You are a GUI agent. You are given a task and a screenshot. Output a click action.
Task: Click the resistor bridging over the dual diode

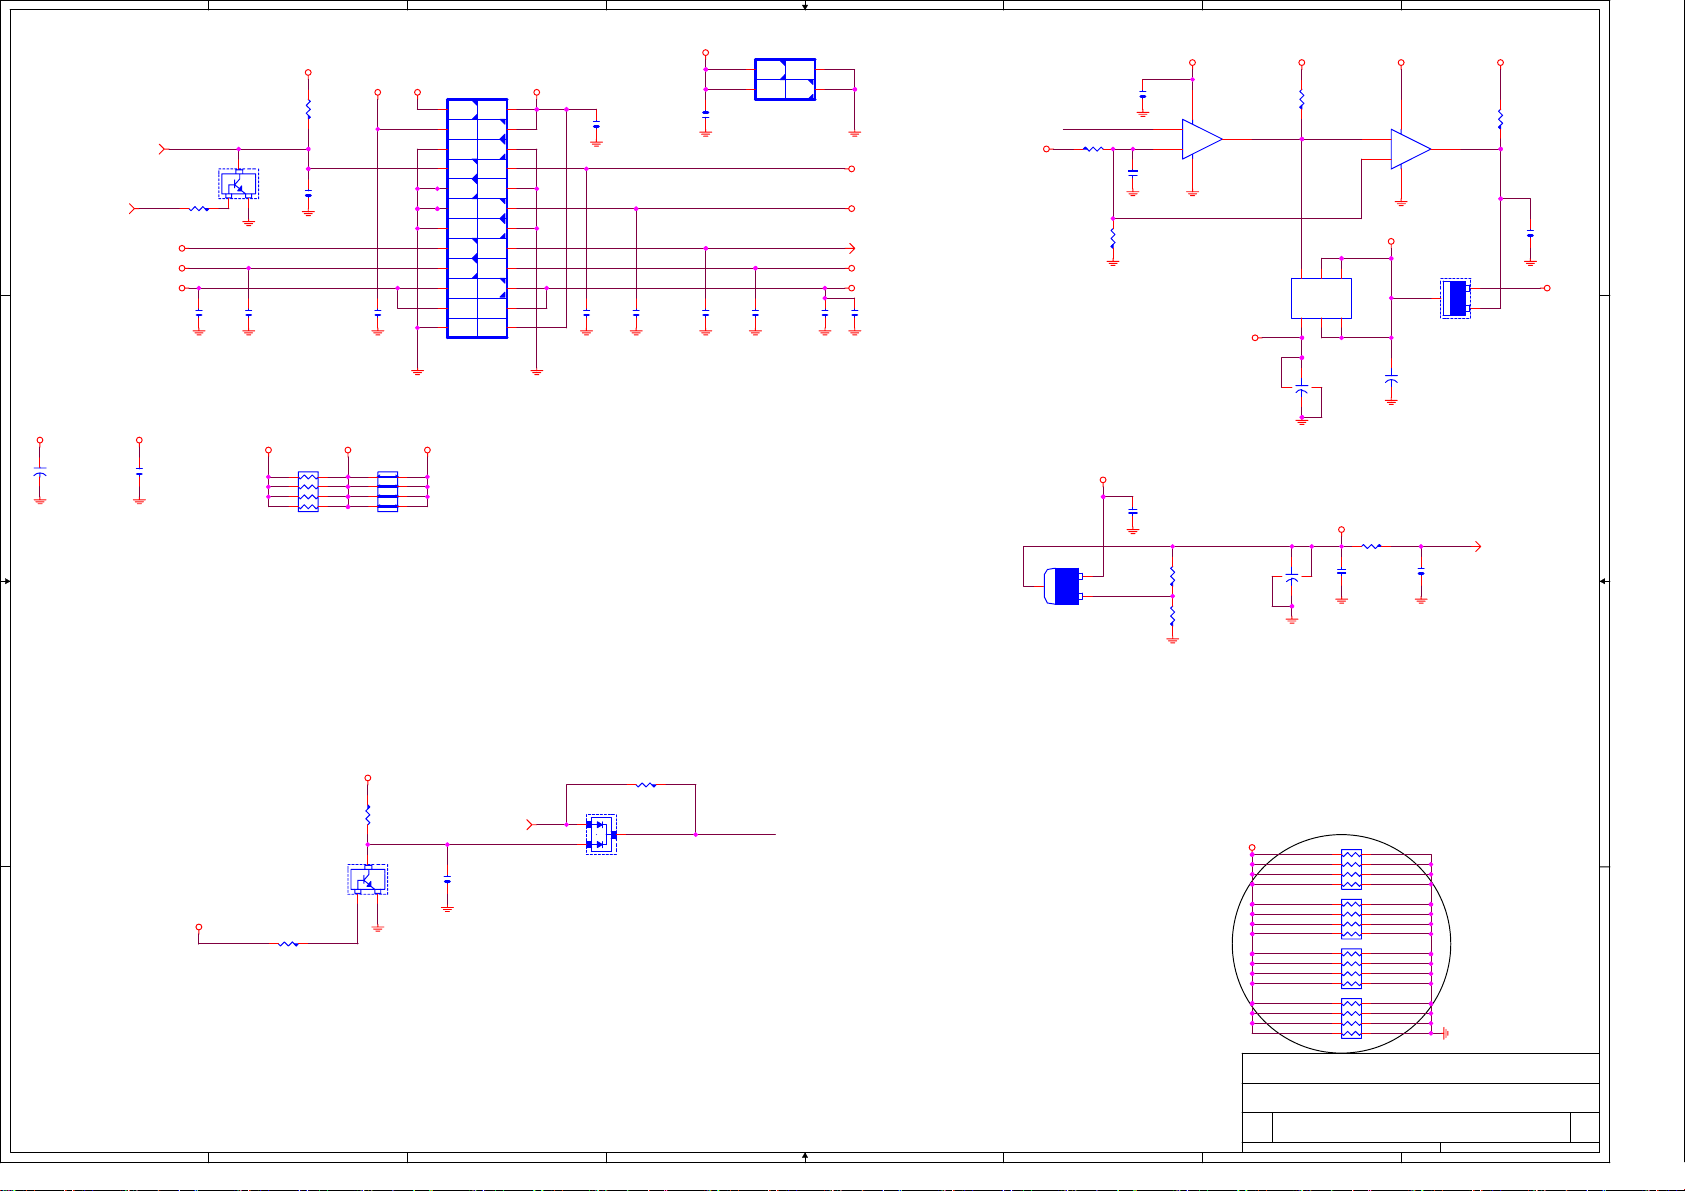646,785
